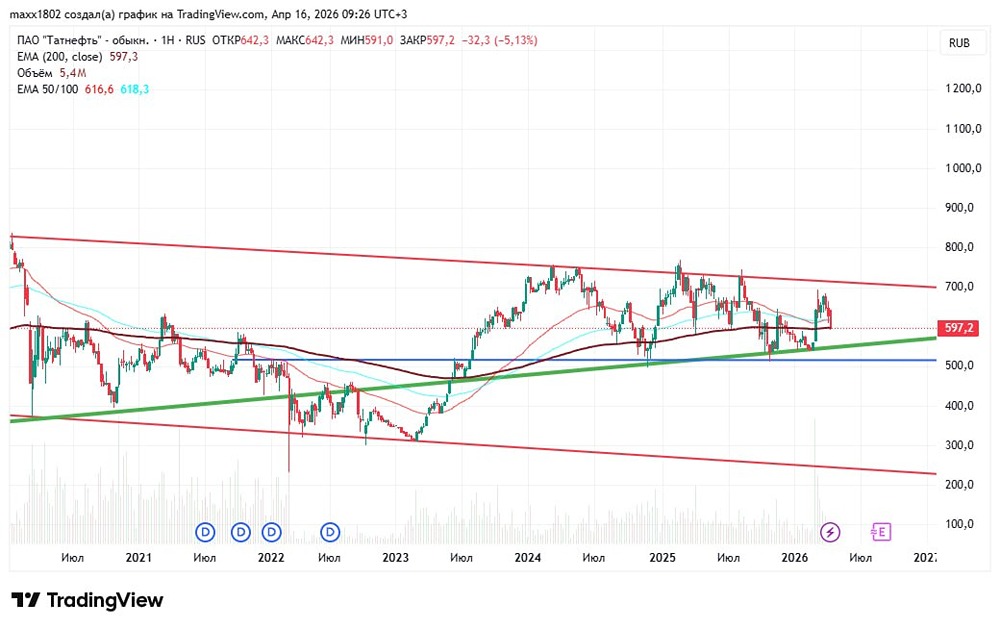Click the 800,0 price axis label

pyautogui.click(x=959, y=247)
